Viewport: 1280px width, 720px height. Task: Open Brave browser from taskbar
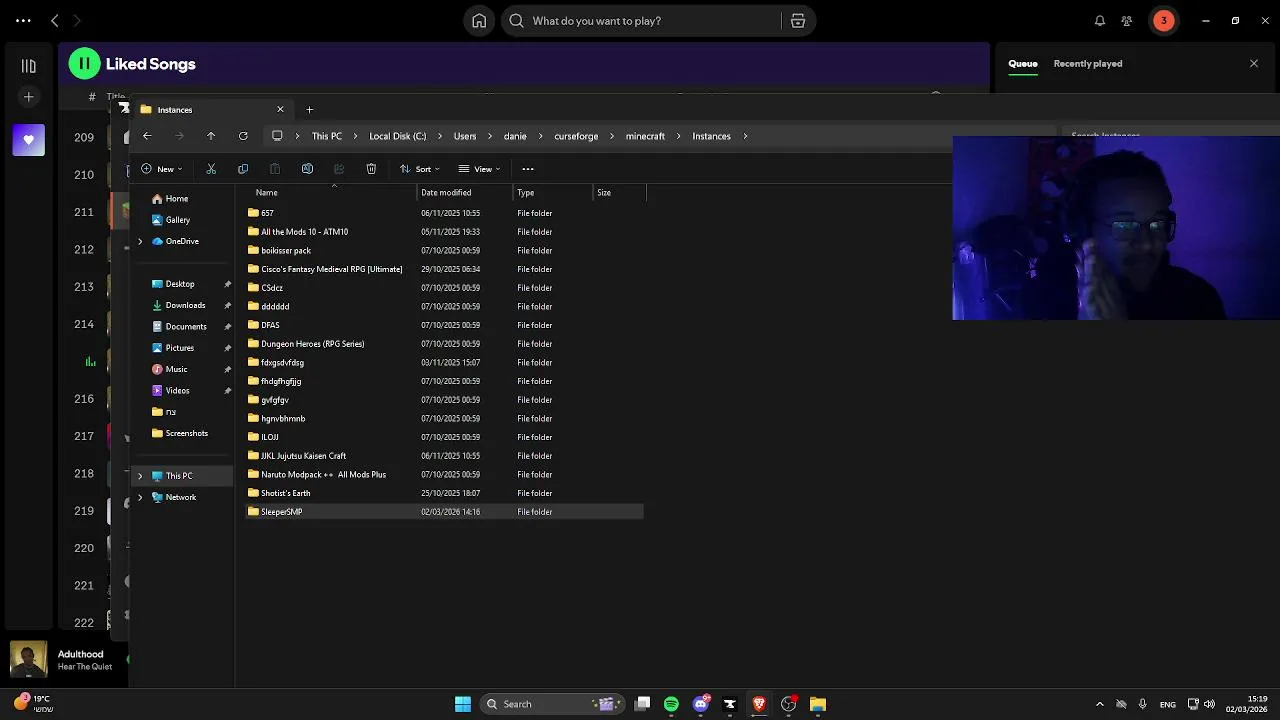(x=759, y=704)
